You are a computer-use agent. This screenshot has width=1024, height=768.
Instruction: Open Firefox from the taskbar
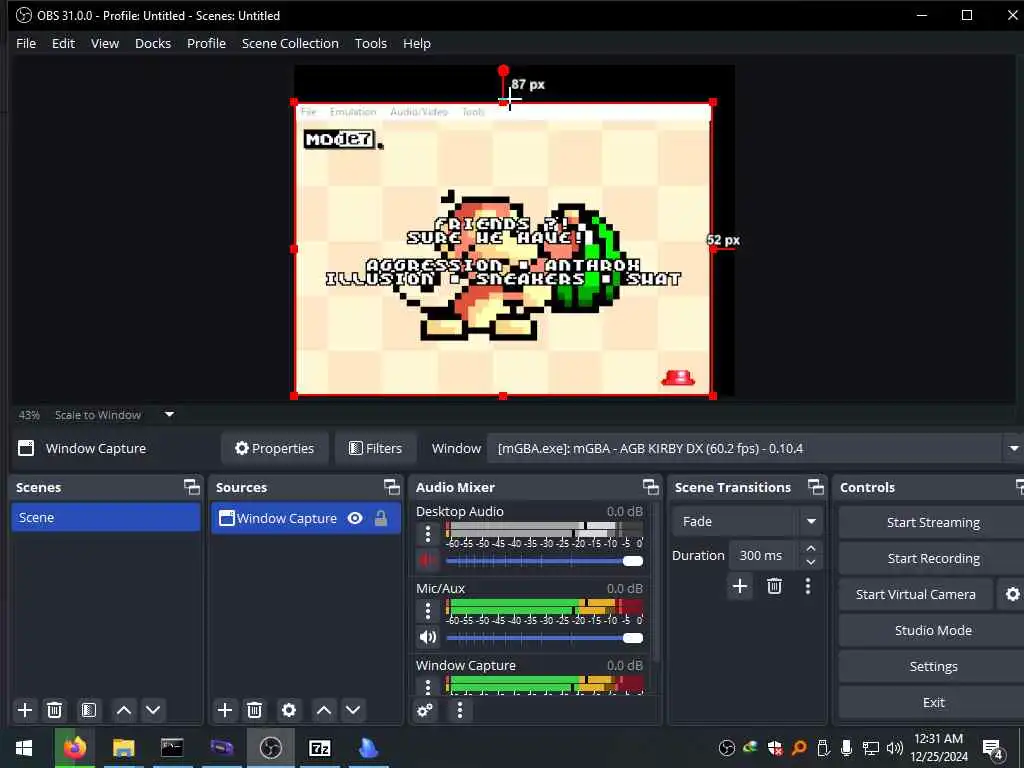pos(74,748)
